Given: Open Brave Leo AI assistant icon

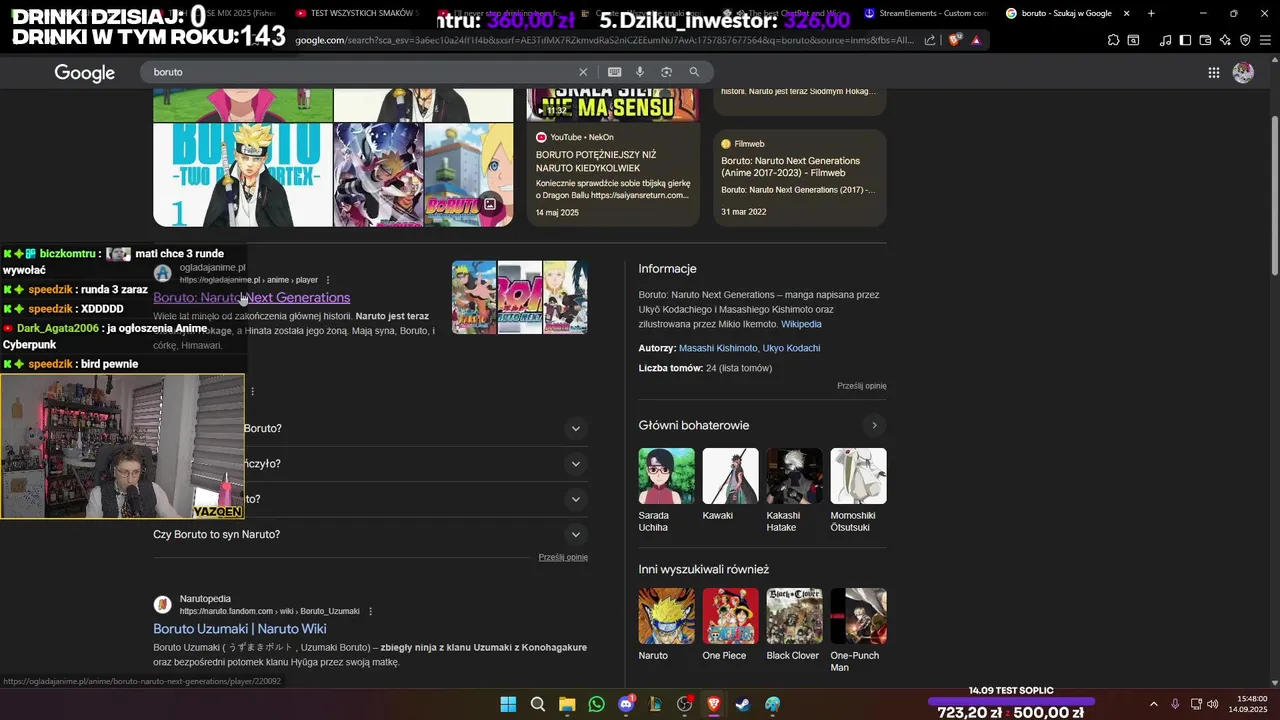Looking at the screenshot, I should click(x=1225, y=40).
